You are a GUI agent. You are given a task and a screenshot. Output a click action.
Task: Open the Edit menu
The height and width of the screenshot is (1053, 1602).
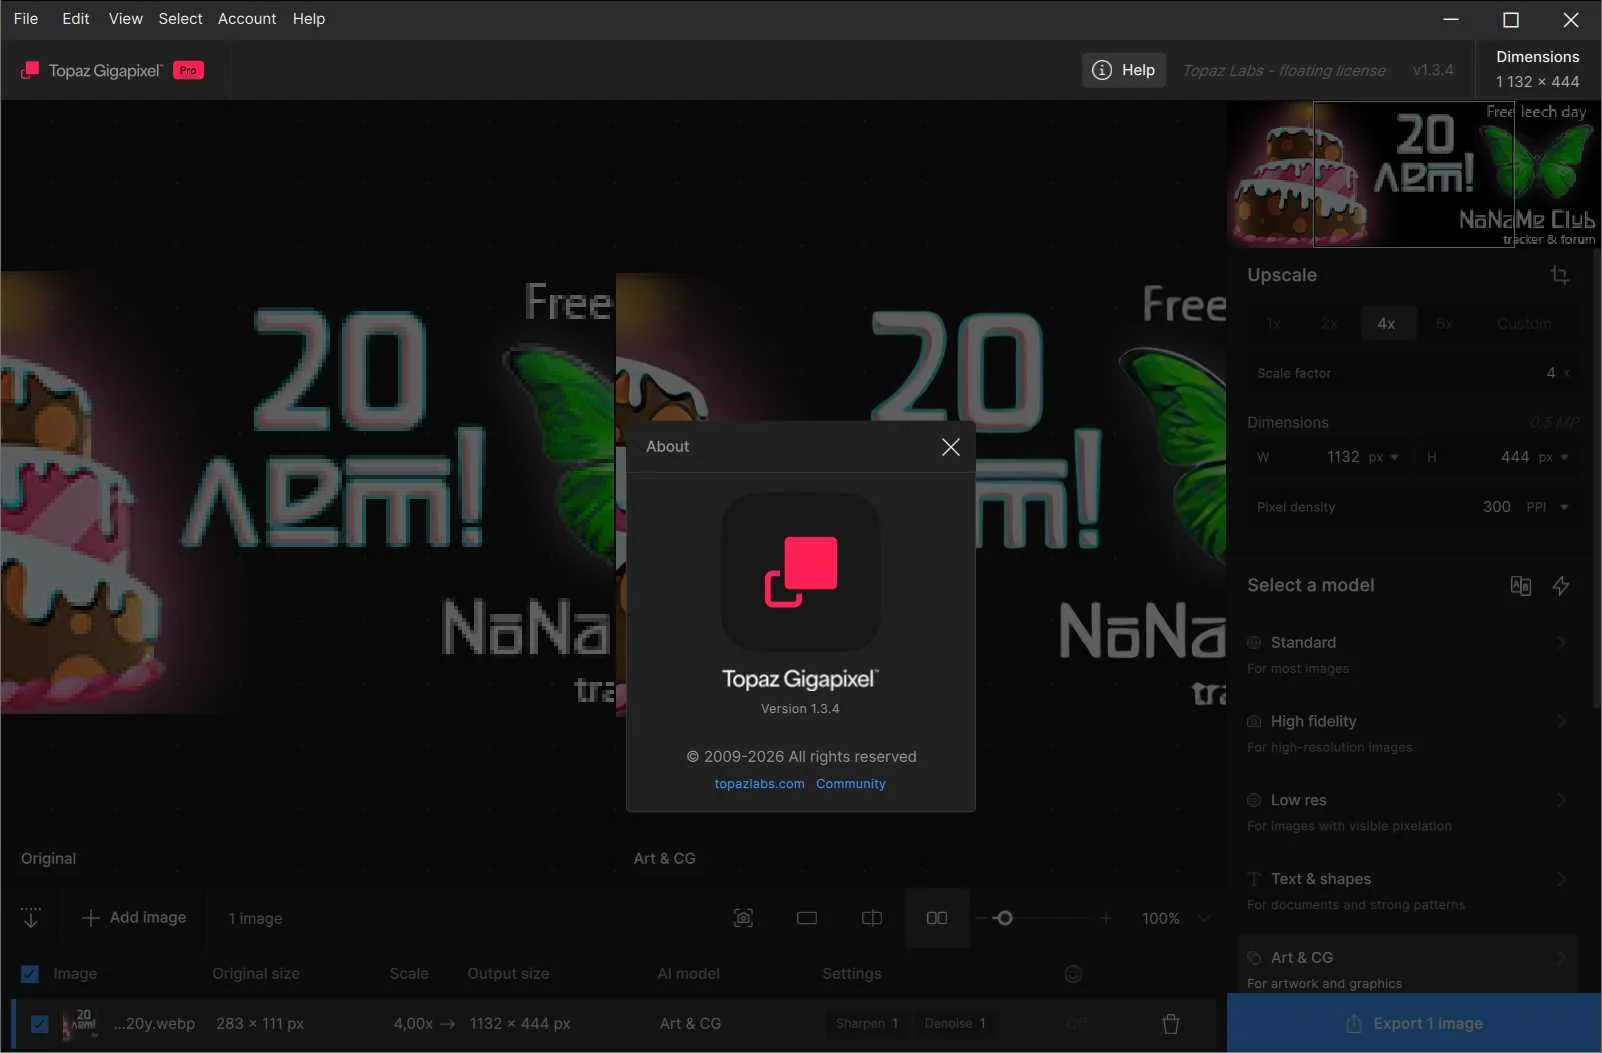76,19
